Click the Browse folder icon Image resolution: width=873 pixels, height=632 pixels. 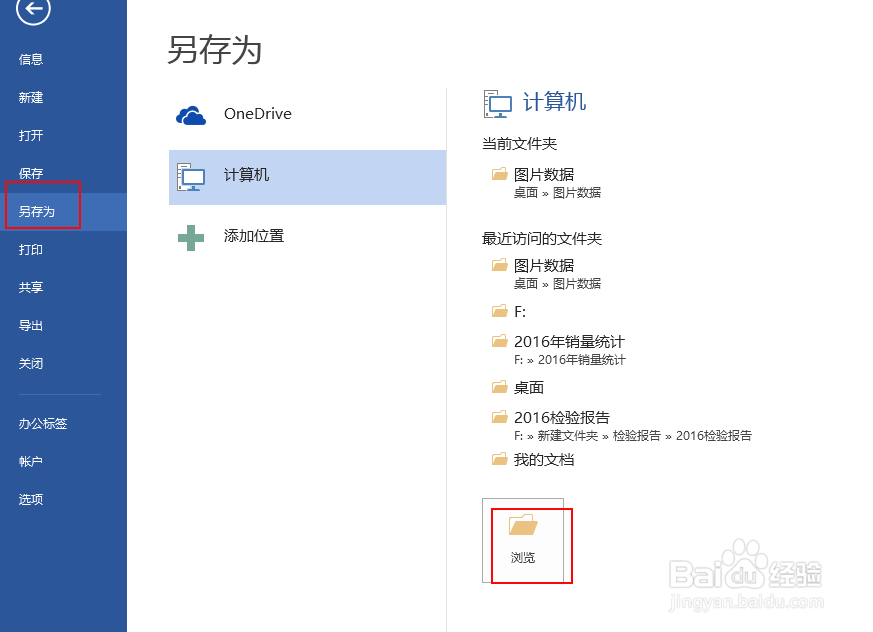point(523,526)
